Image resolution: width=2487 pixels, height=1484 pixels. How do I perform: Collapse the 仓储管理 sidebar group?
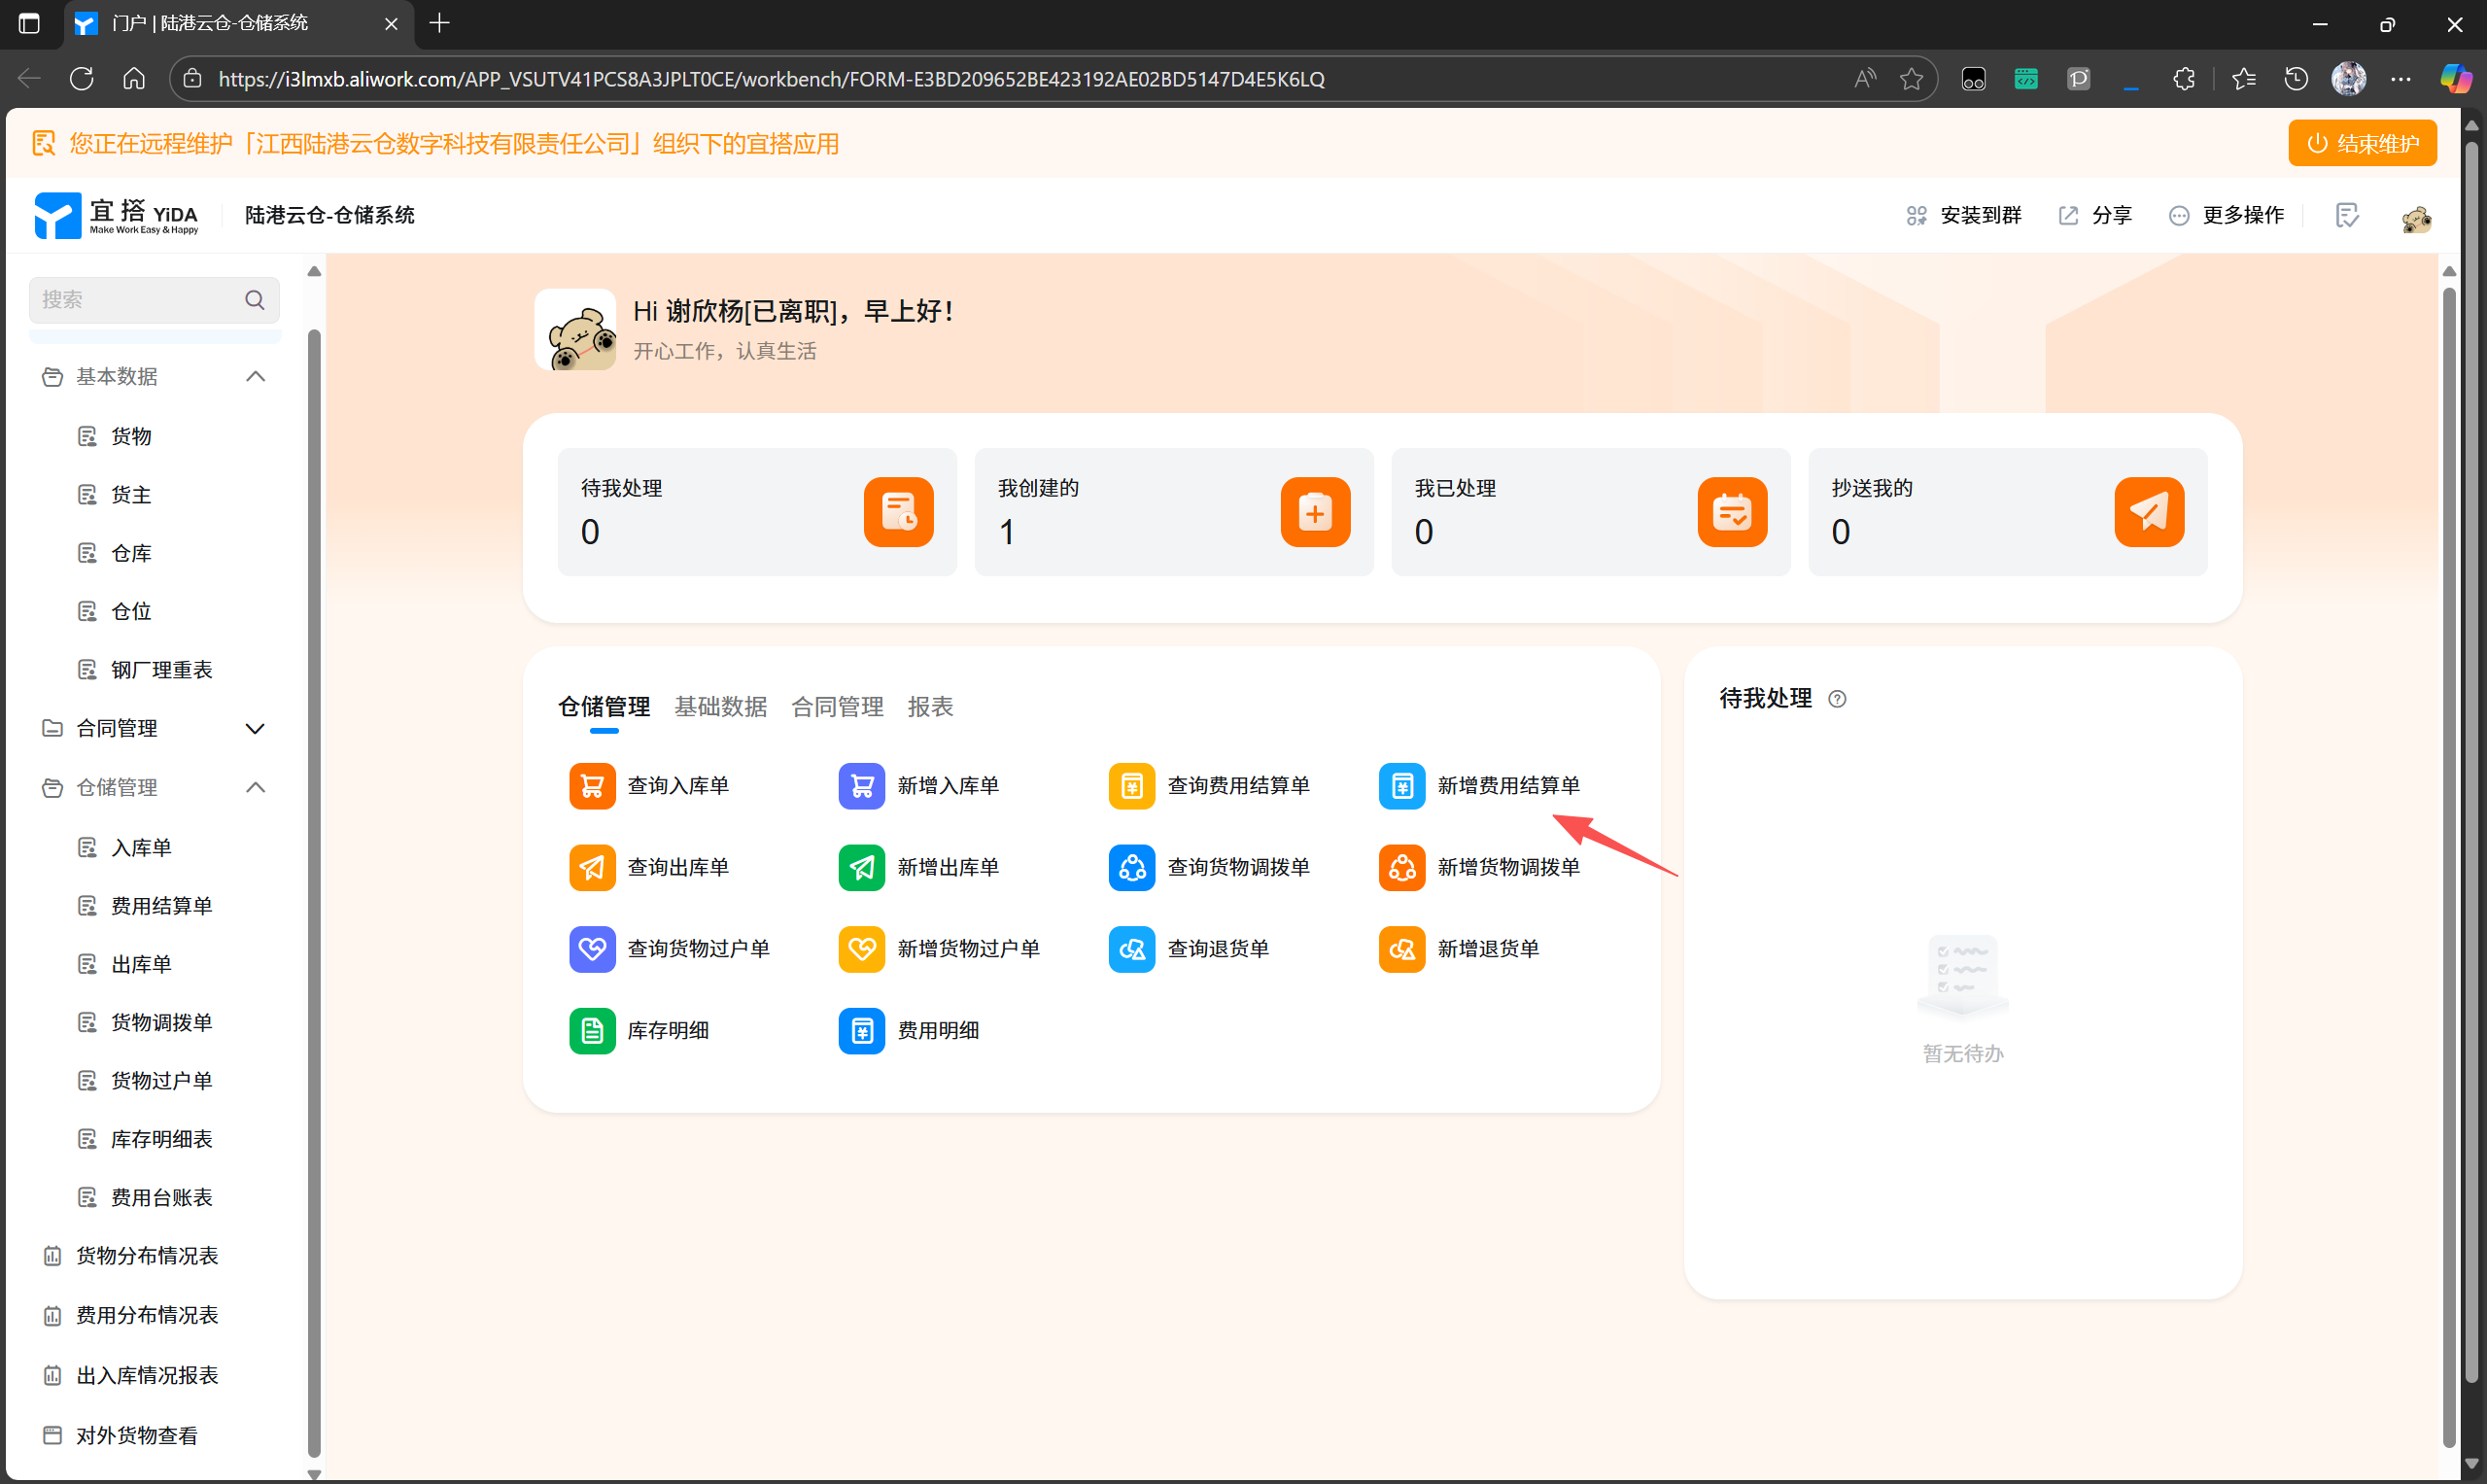[x=255, y=787]
